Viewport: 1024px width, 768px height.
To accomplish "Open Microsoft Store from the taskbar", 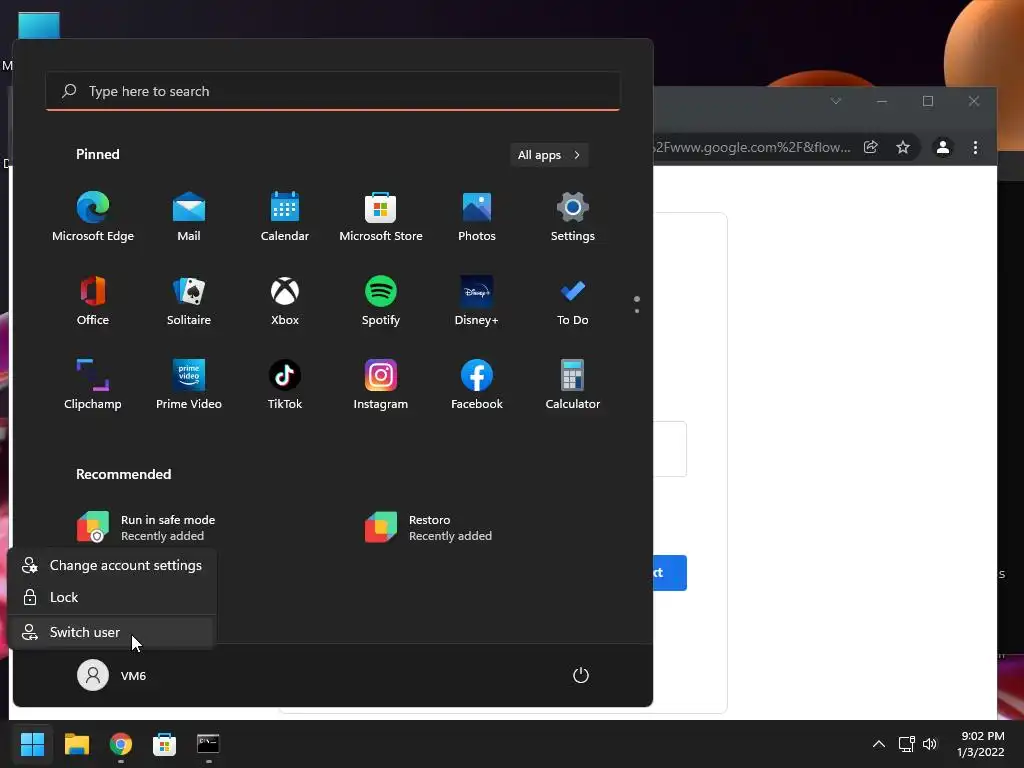I will point(165,744).
